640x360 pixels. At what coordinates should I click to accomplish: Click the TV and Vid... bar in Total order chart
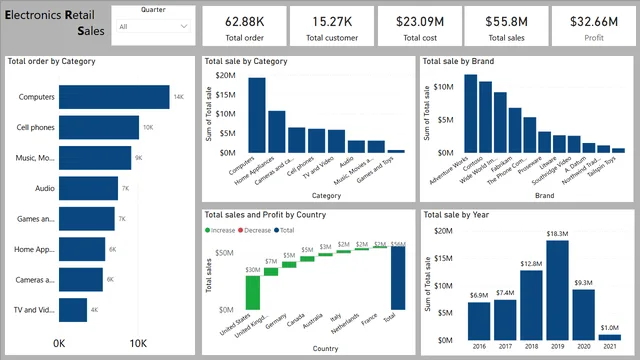[x=73, y=310]
